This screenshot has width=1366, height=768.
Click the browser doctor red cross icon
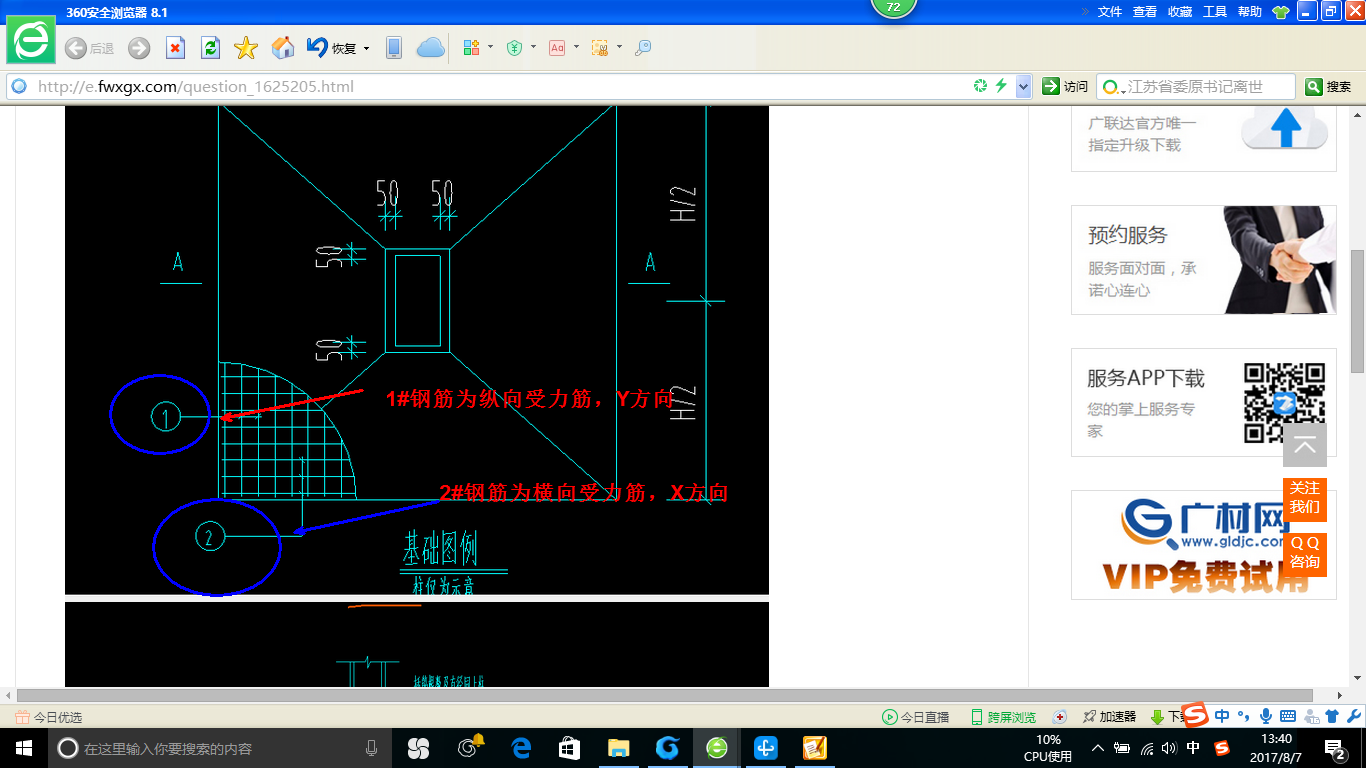tap(1060, 717)
